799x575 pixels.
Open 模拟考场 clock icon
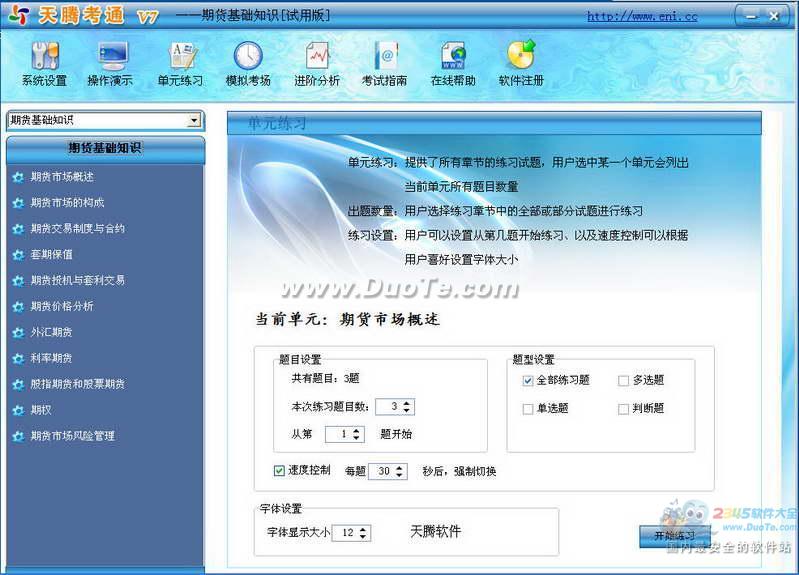click(248, 58)
